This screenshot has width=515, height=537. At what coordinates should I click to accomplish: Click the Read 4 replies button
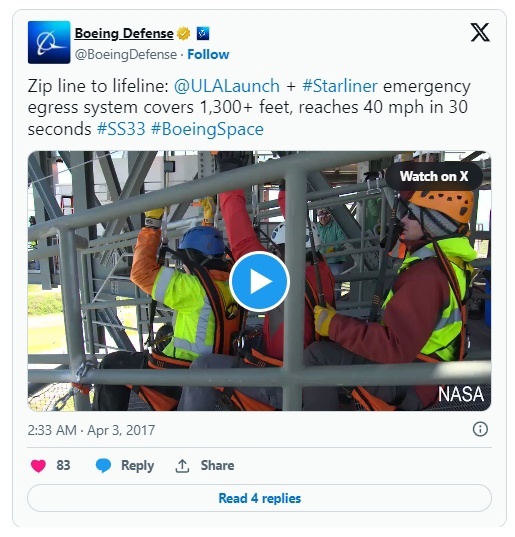coord(259,498)
